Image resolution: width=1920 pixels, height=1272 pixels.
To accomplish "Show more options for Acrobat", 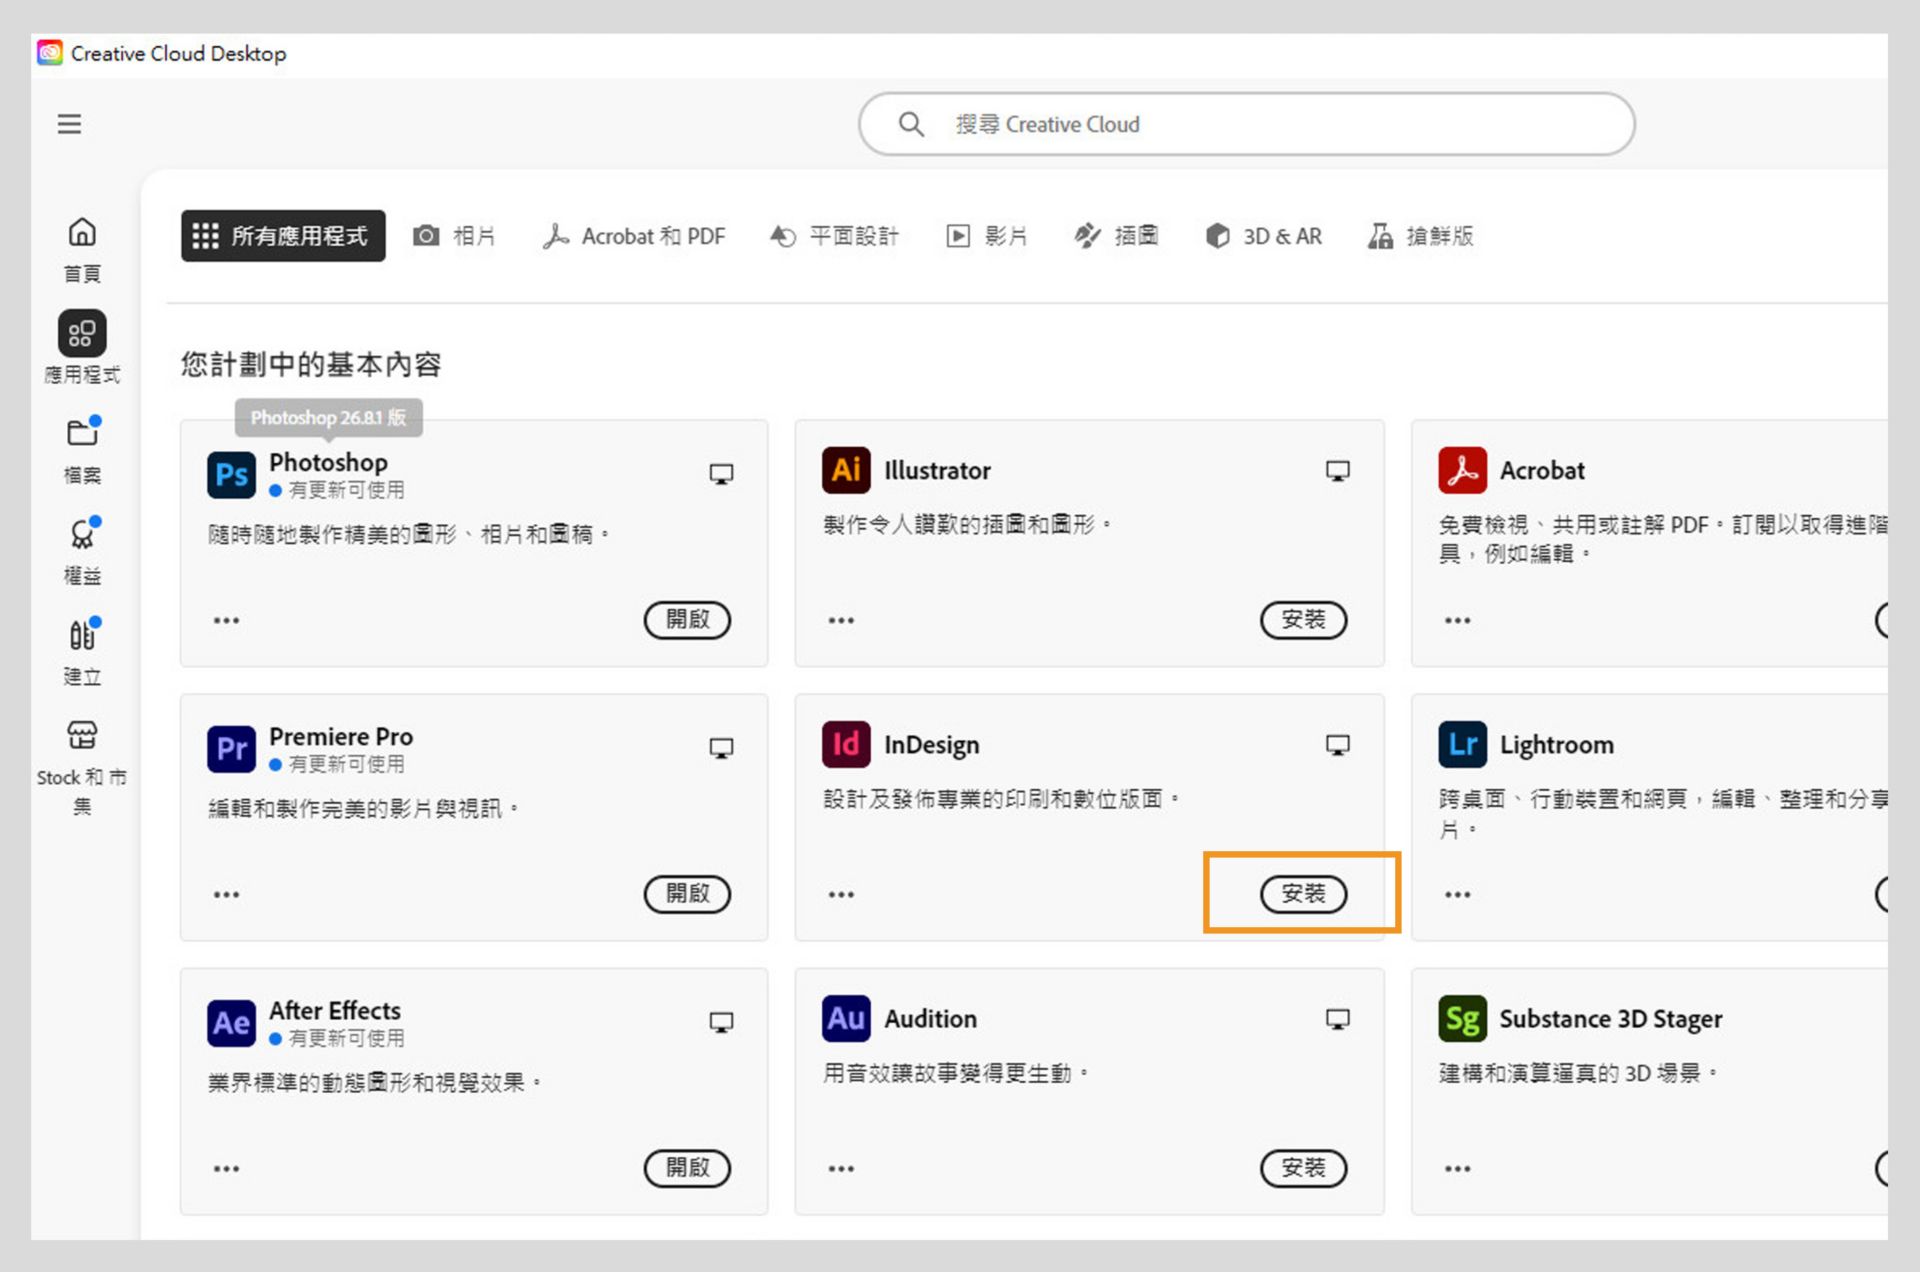I will point(1457,620).
